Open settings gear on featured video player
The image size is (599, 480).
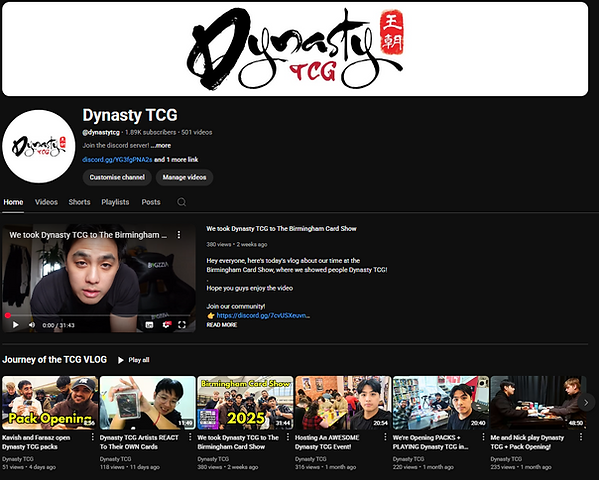166,325
